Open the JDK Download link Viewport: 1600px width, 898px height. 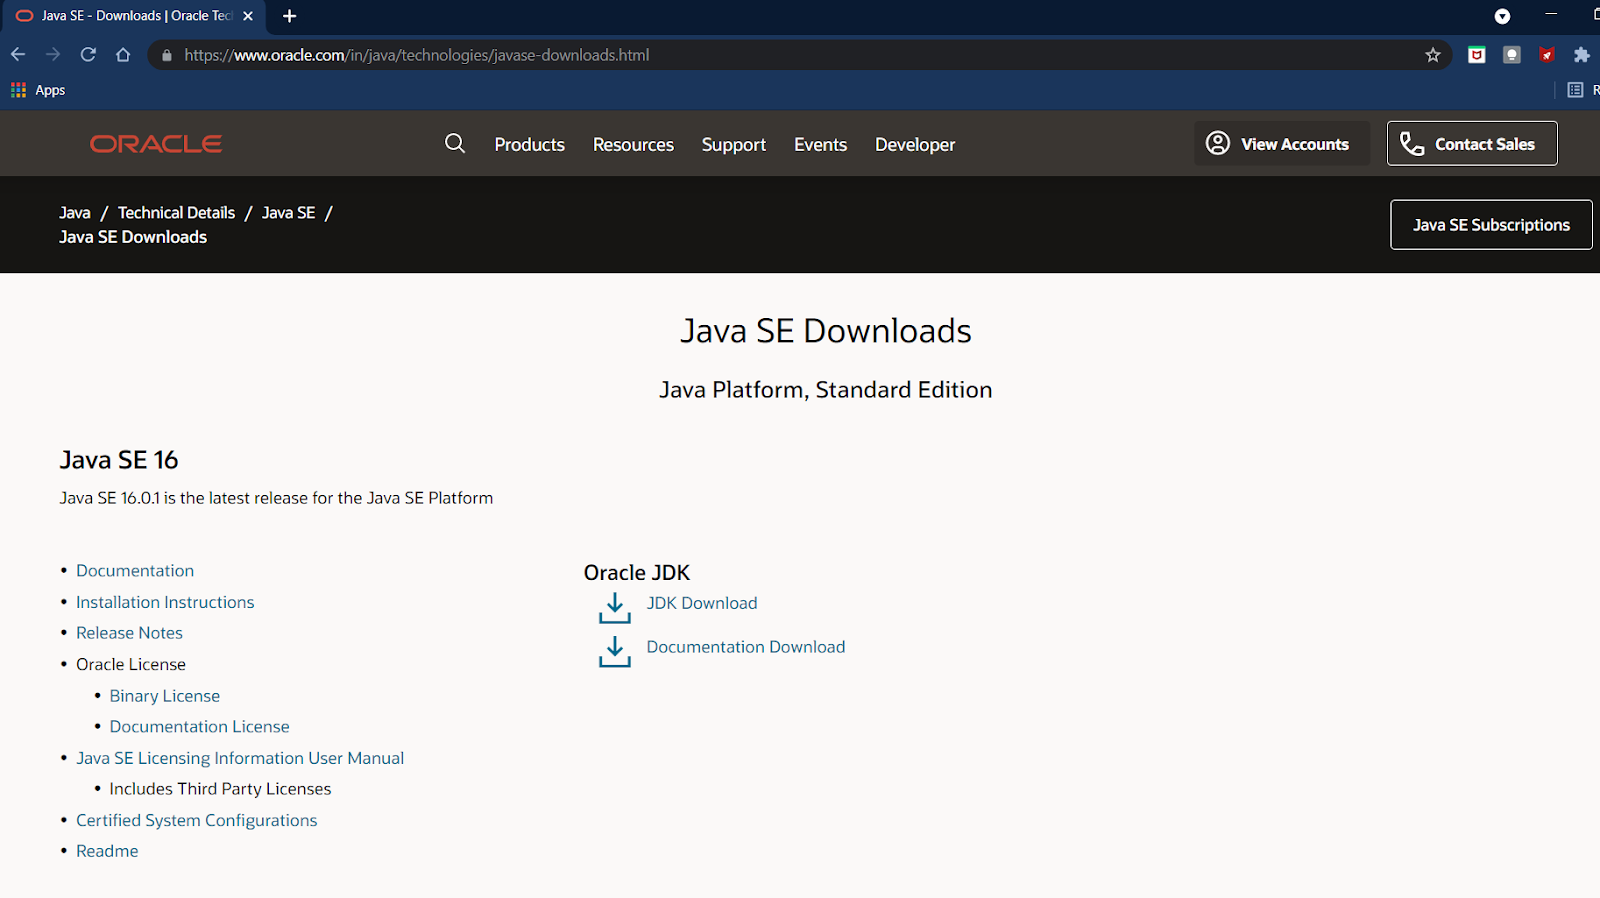(702, 603)
